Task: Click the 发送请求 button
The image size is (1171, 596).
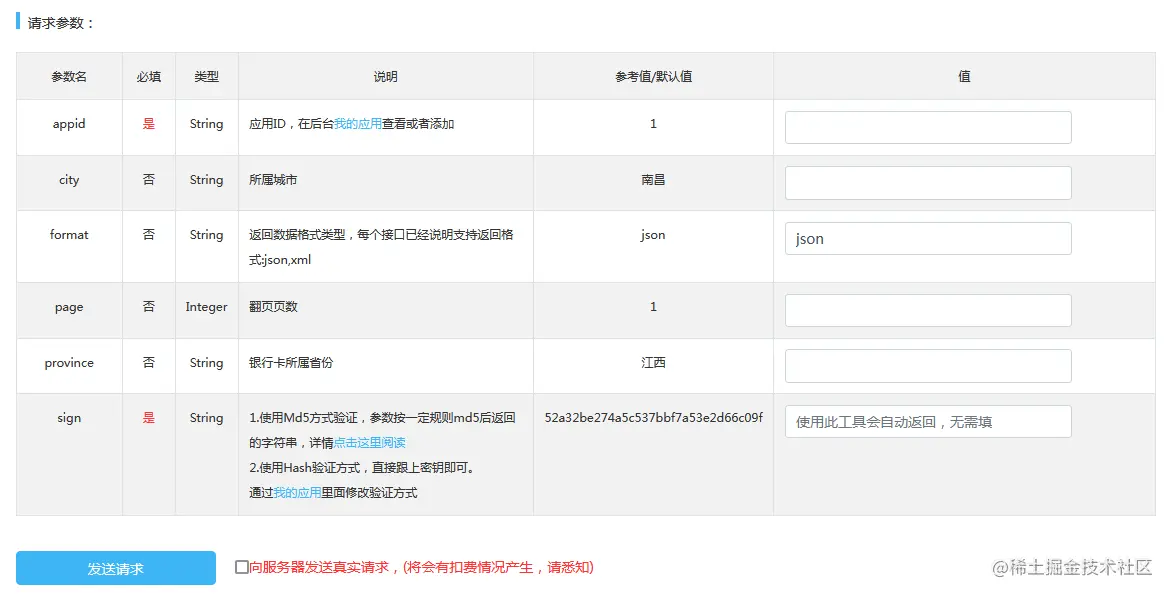Action: (x=116, y=568)
